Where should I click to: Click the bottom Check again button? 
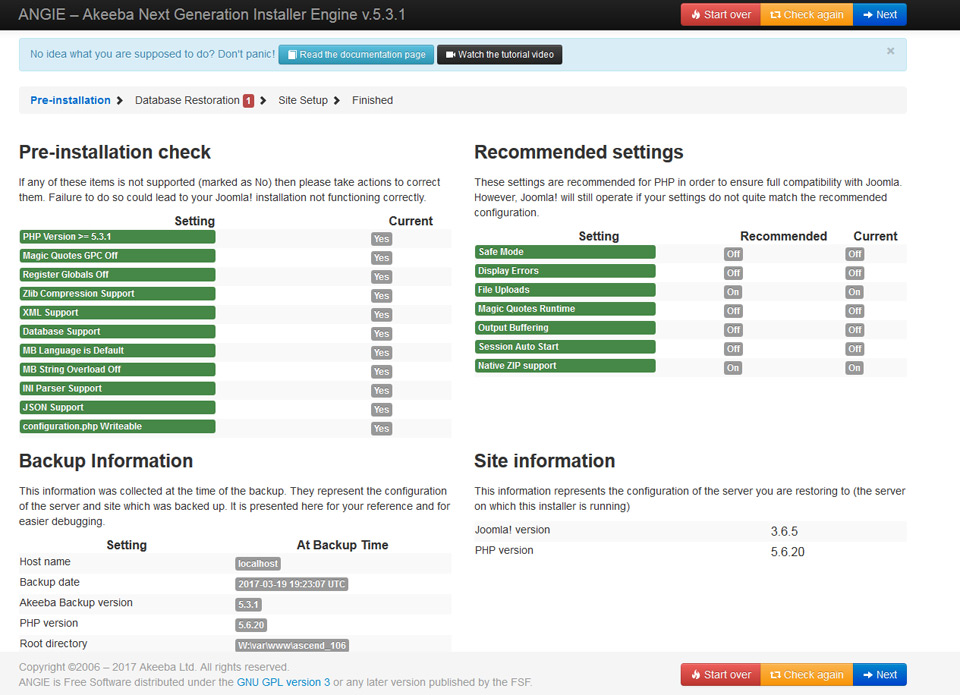pyautogui.click(x=806, y=675)
